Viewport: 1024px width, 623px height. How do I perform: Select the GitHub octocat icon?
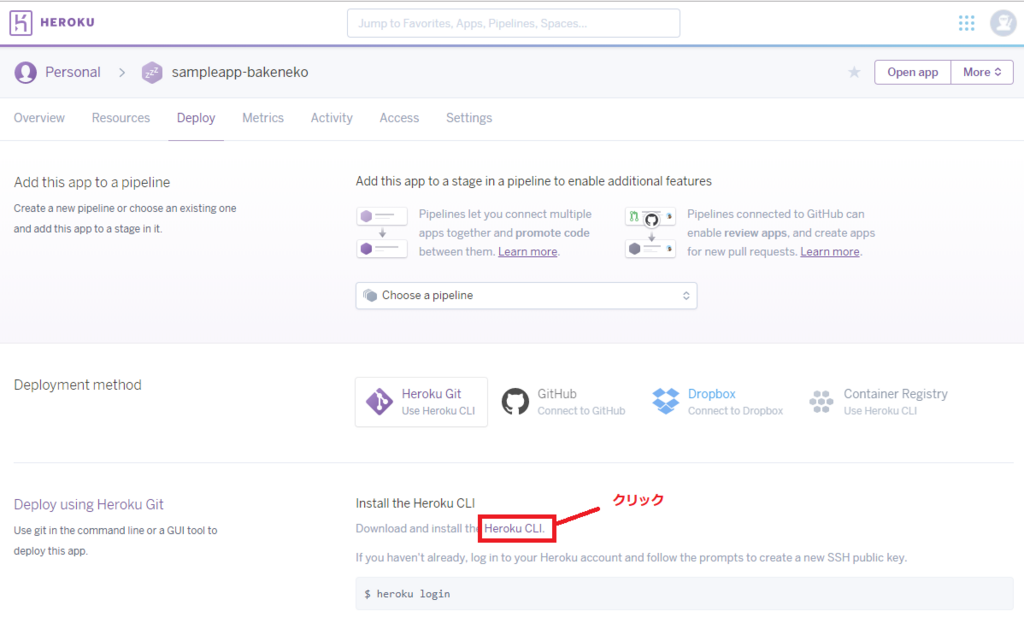pos(515,402)
